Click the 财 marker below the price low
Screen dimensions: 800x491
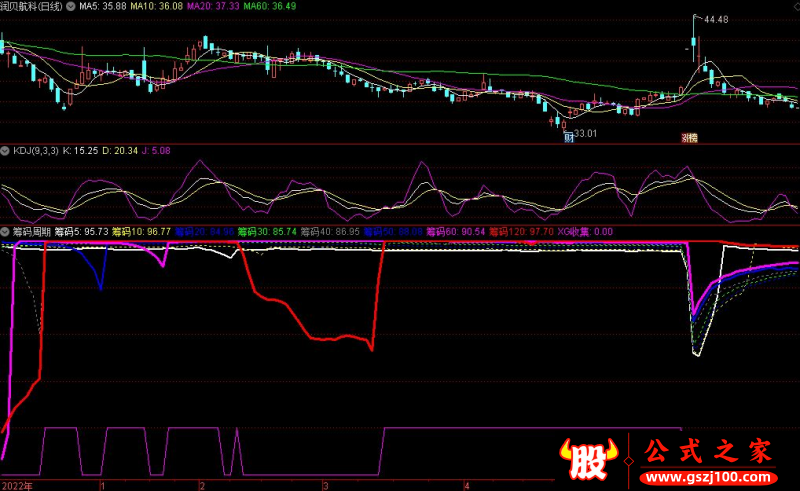pos(568,136)
